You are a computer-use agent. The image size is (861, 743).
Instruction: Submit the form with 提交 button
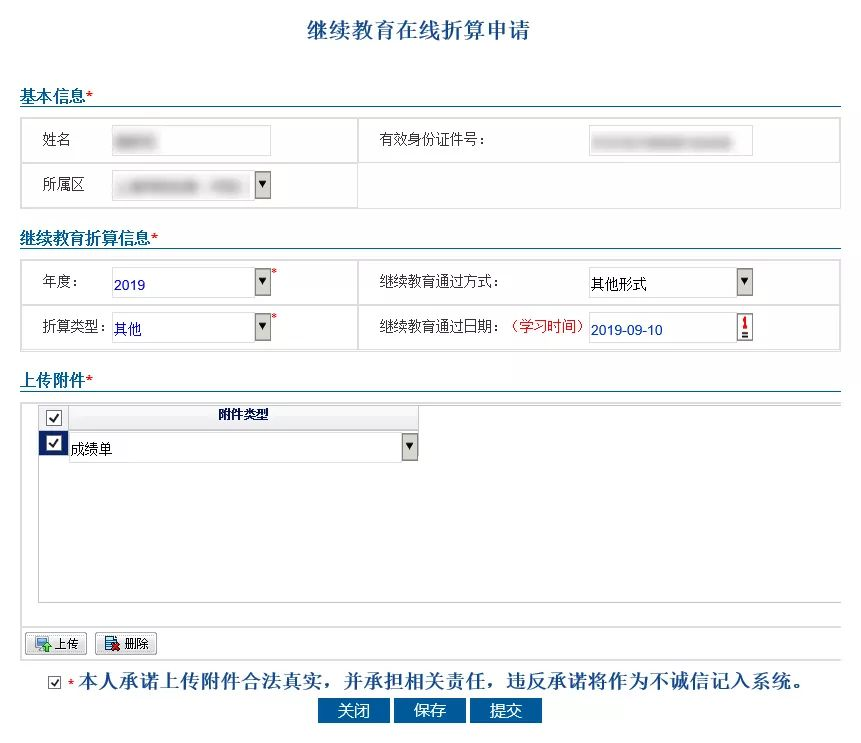[505, 711]
